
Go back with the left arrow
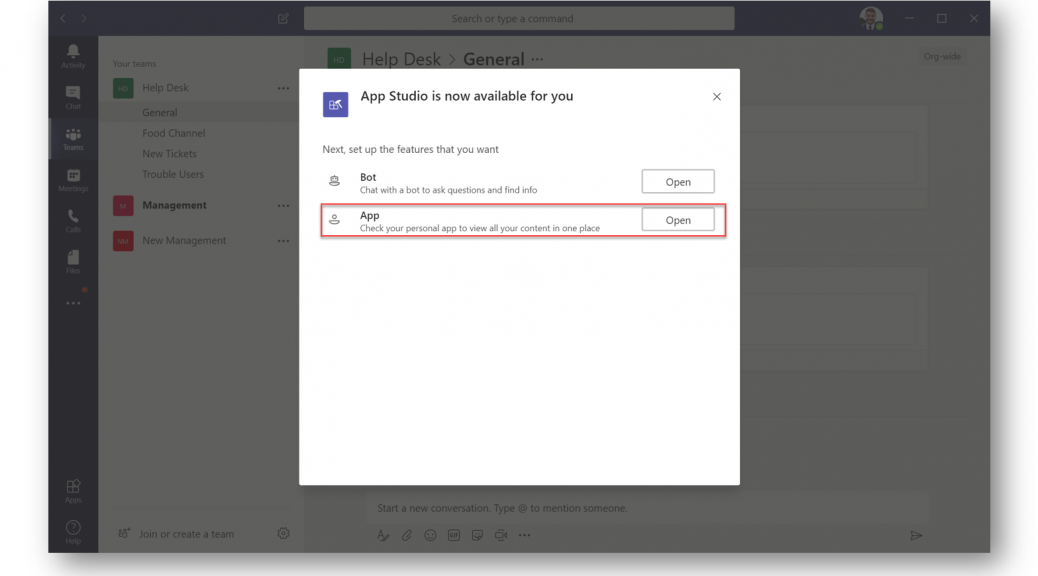pos(64,19)
